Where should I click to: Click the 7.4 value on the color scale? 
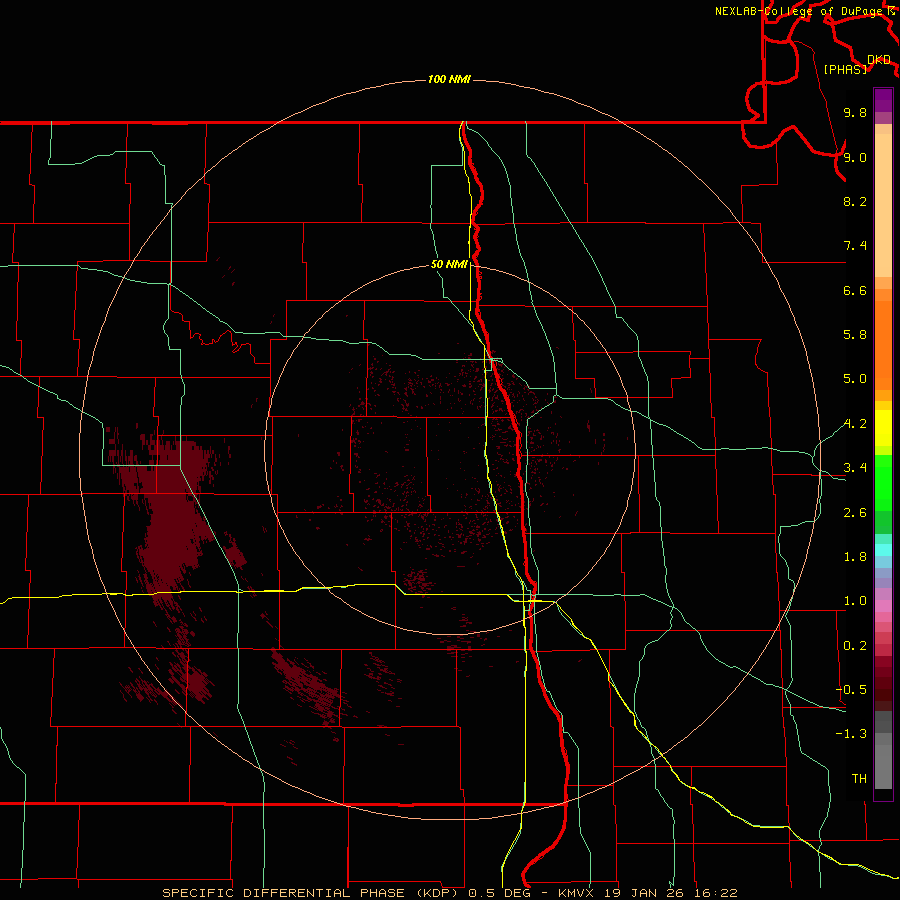pos(855,246)
